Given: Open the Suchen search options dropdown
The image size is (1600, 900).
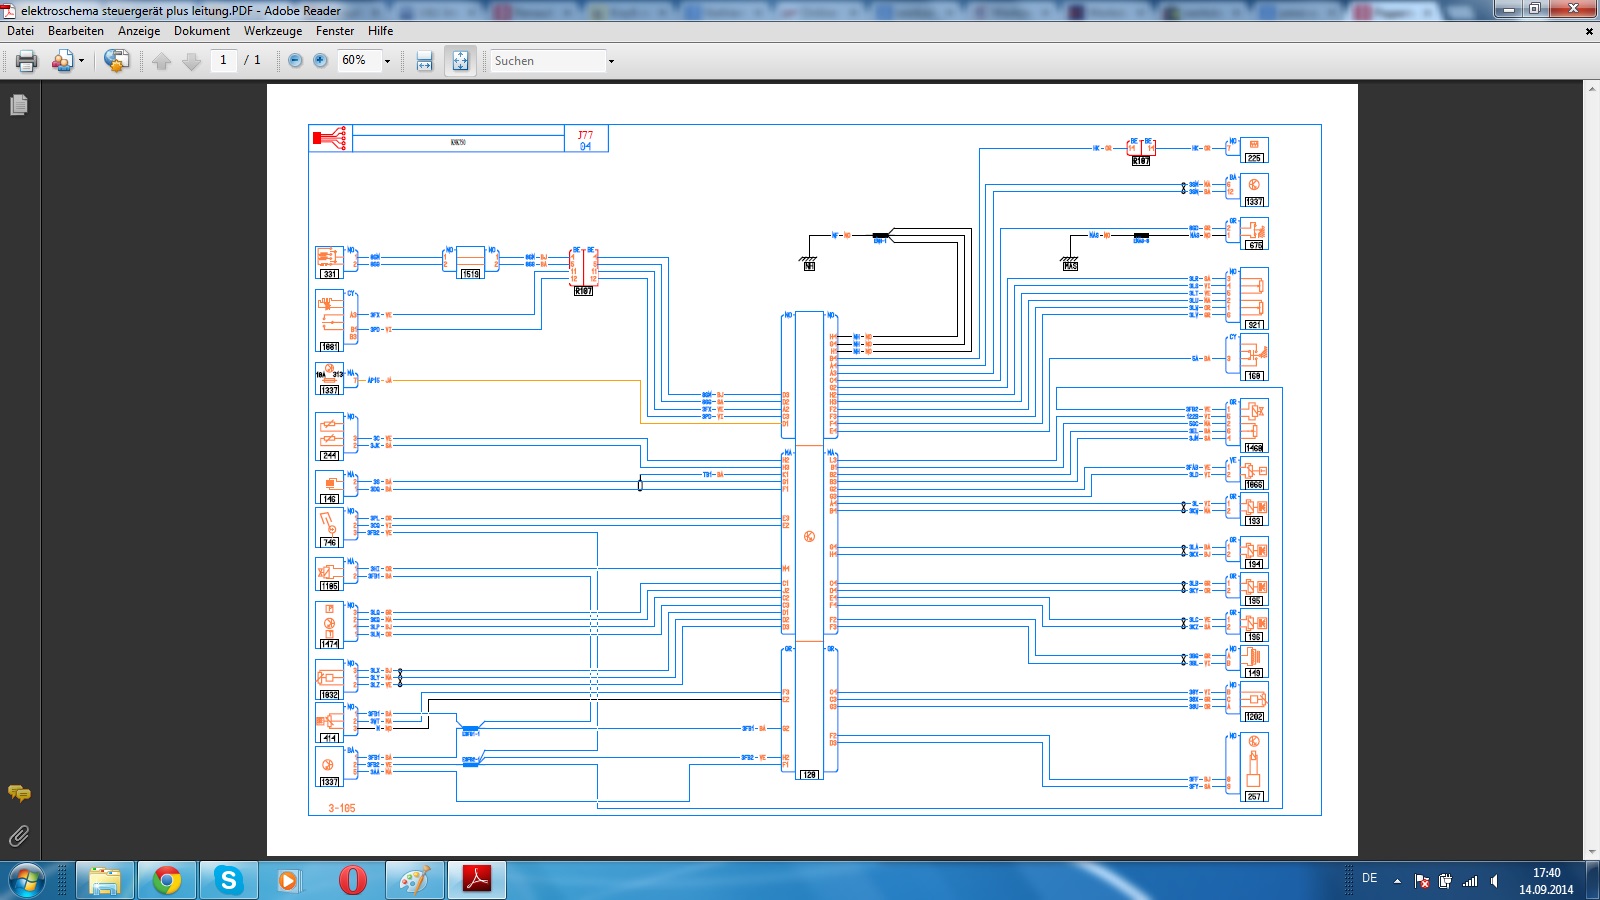Looking at the screenshot, I should click(611, 62).
